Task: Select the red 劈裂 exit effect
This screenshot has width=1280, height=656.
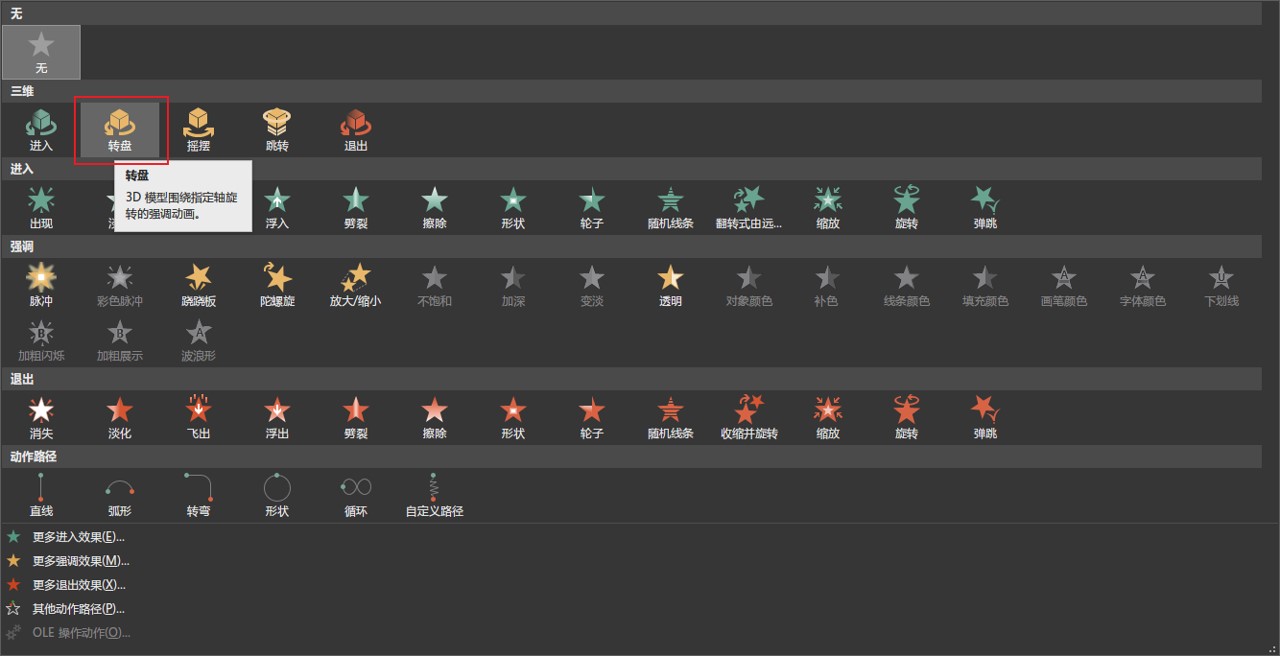Action: [x=356, y=417]
